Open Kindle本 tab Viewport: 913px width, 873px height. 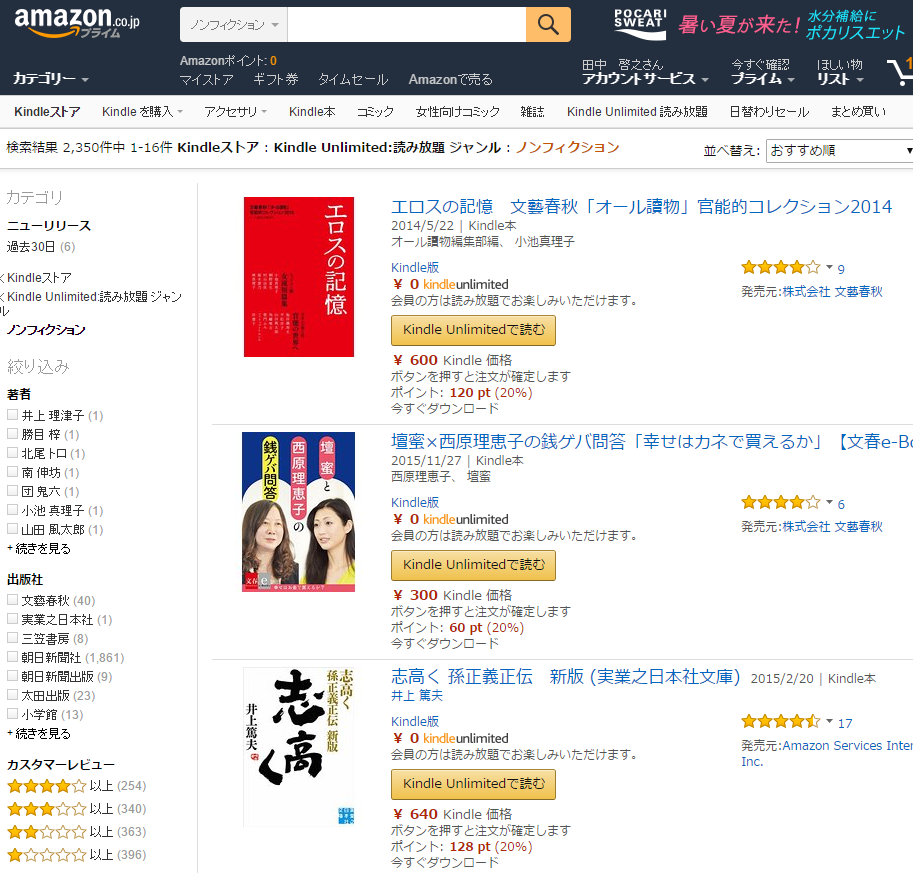coord(312,111)
